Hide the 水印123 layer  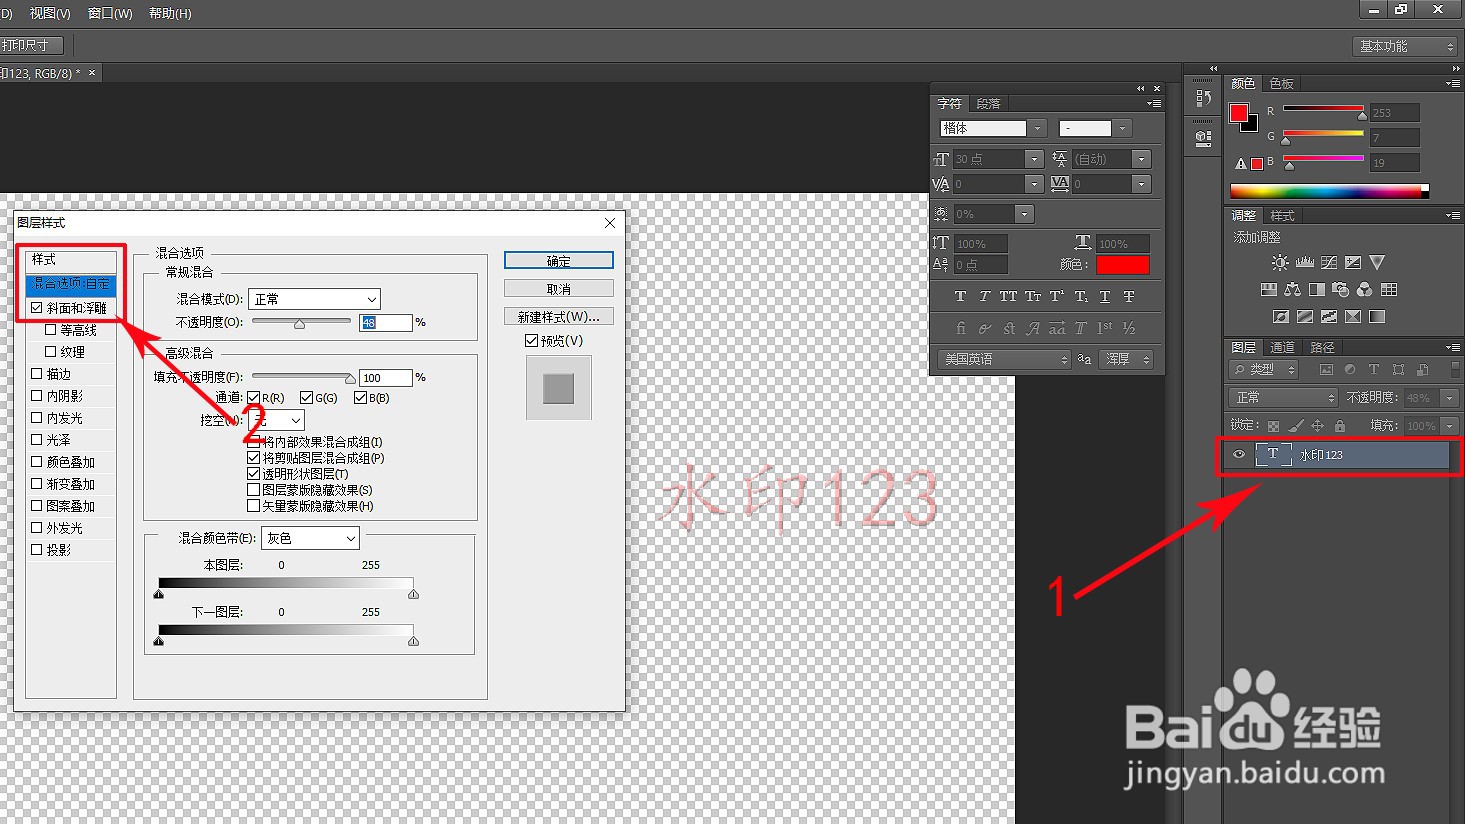1239,455
